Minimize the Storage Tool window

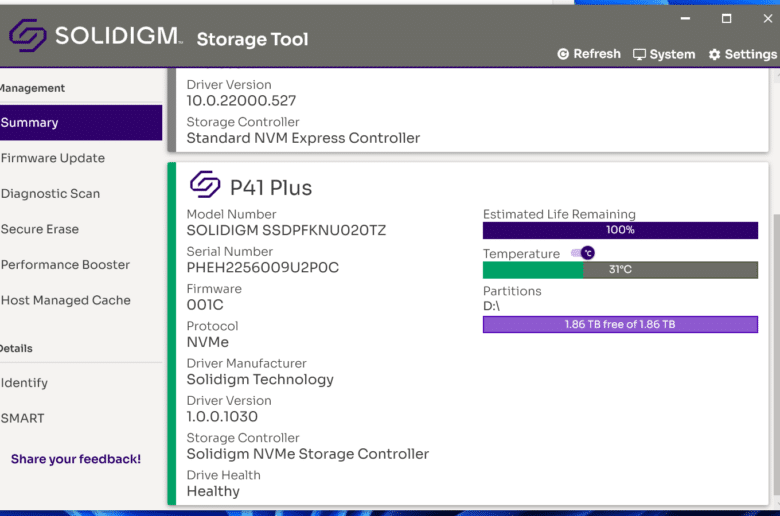point(685,18)
